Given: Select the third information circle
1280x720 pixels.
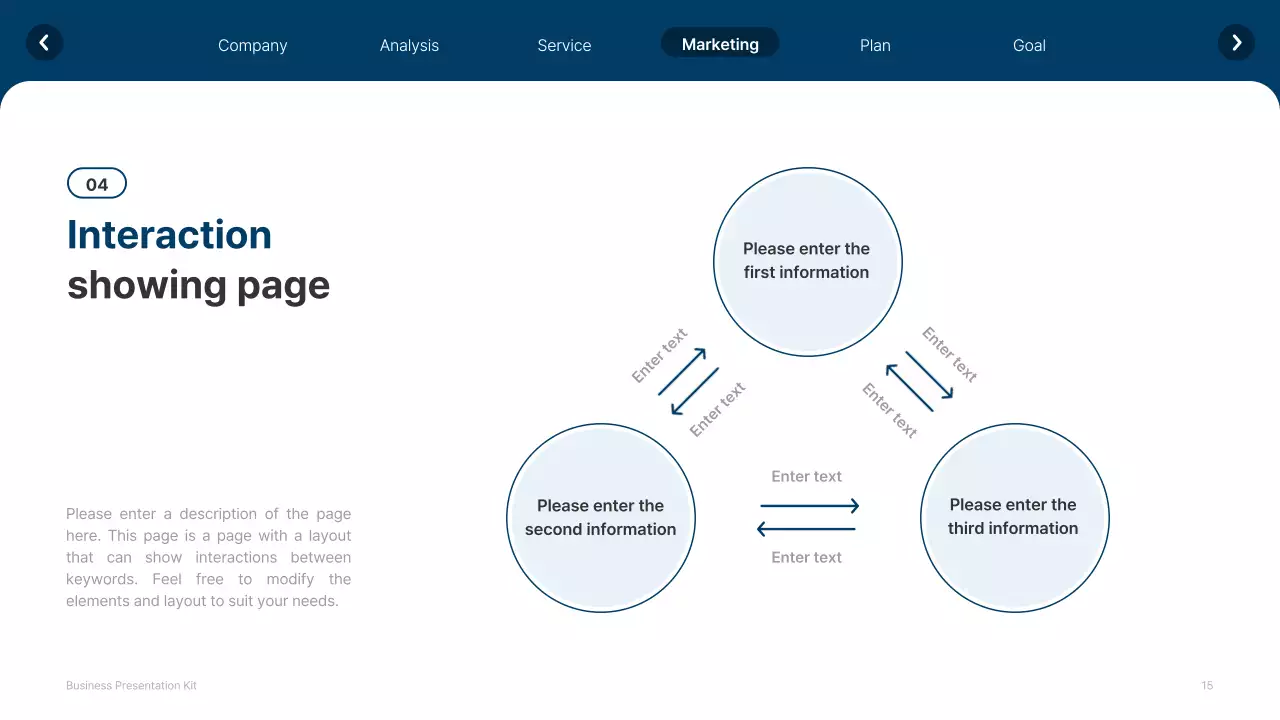Looking at the screenshot, I should click(x=1014, y=518).
